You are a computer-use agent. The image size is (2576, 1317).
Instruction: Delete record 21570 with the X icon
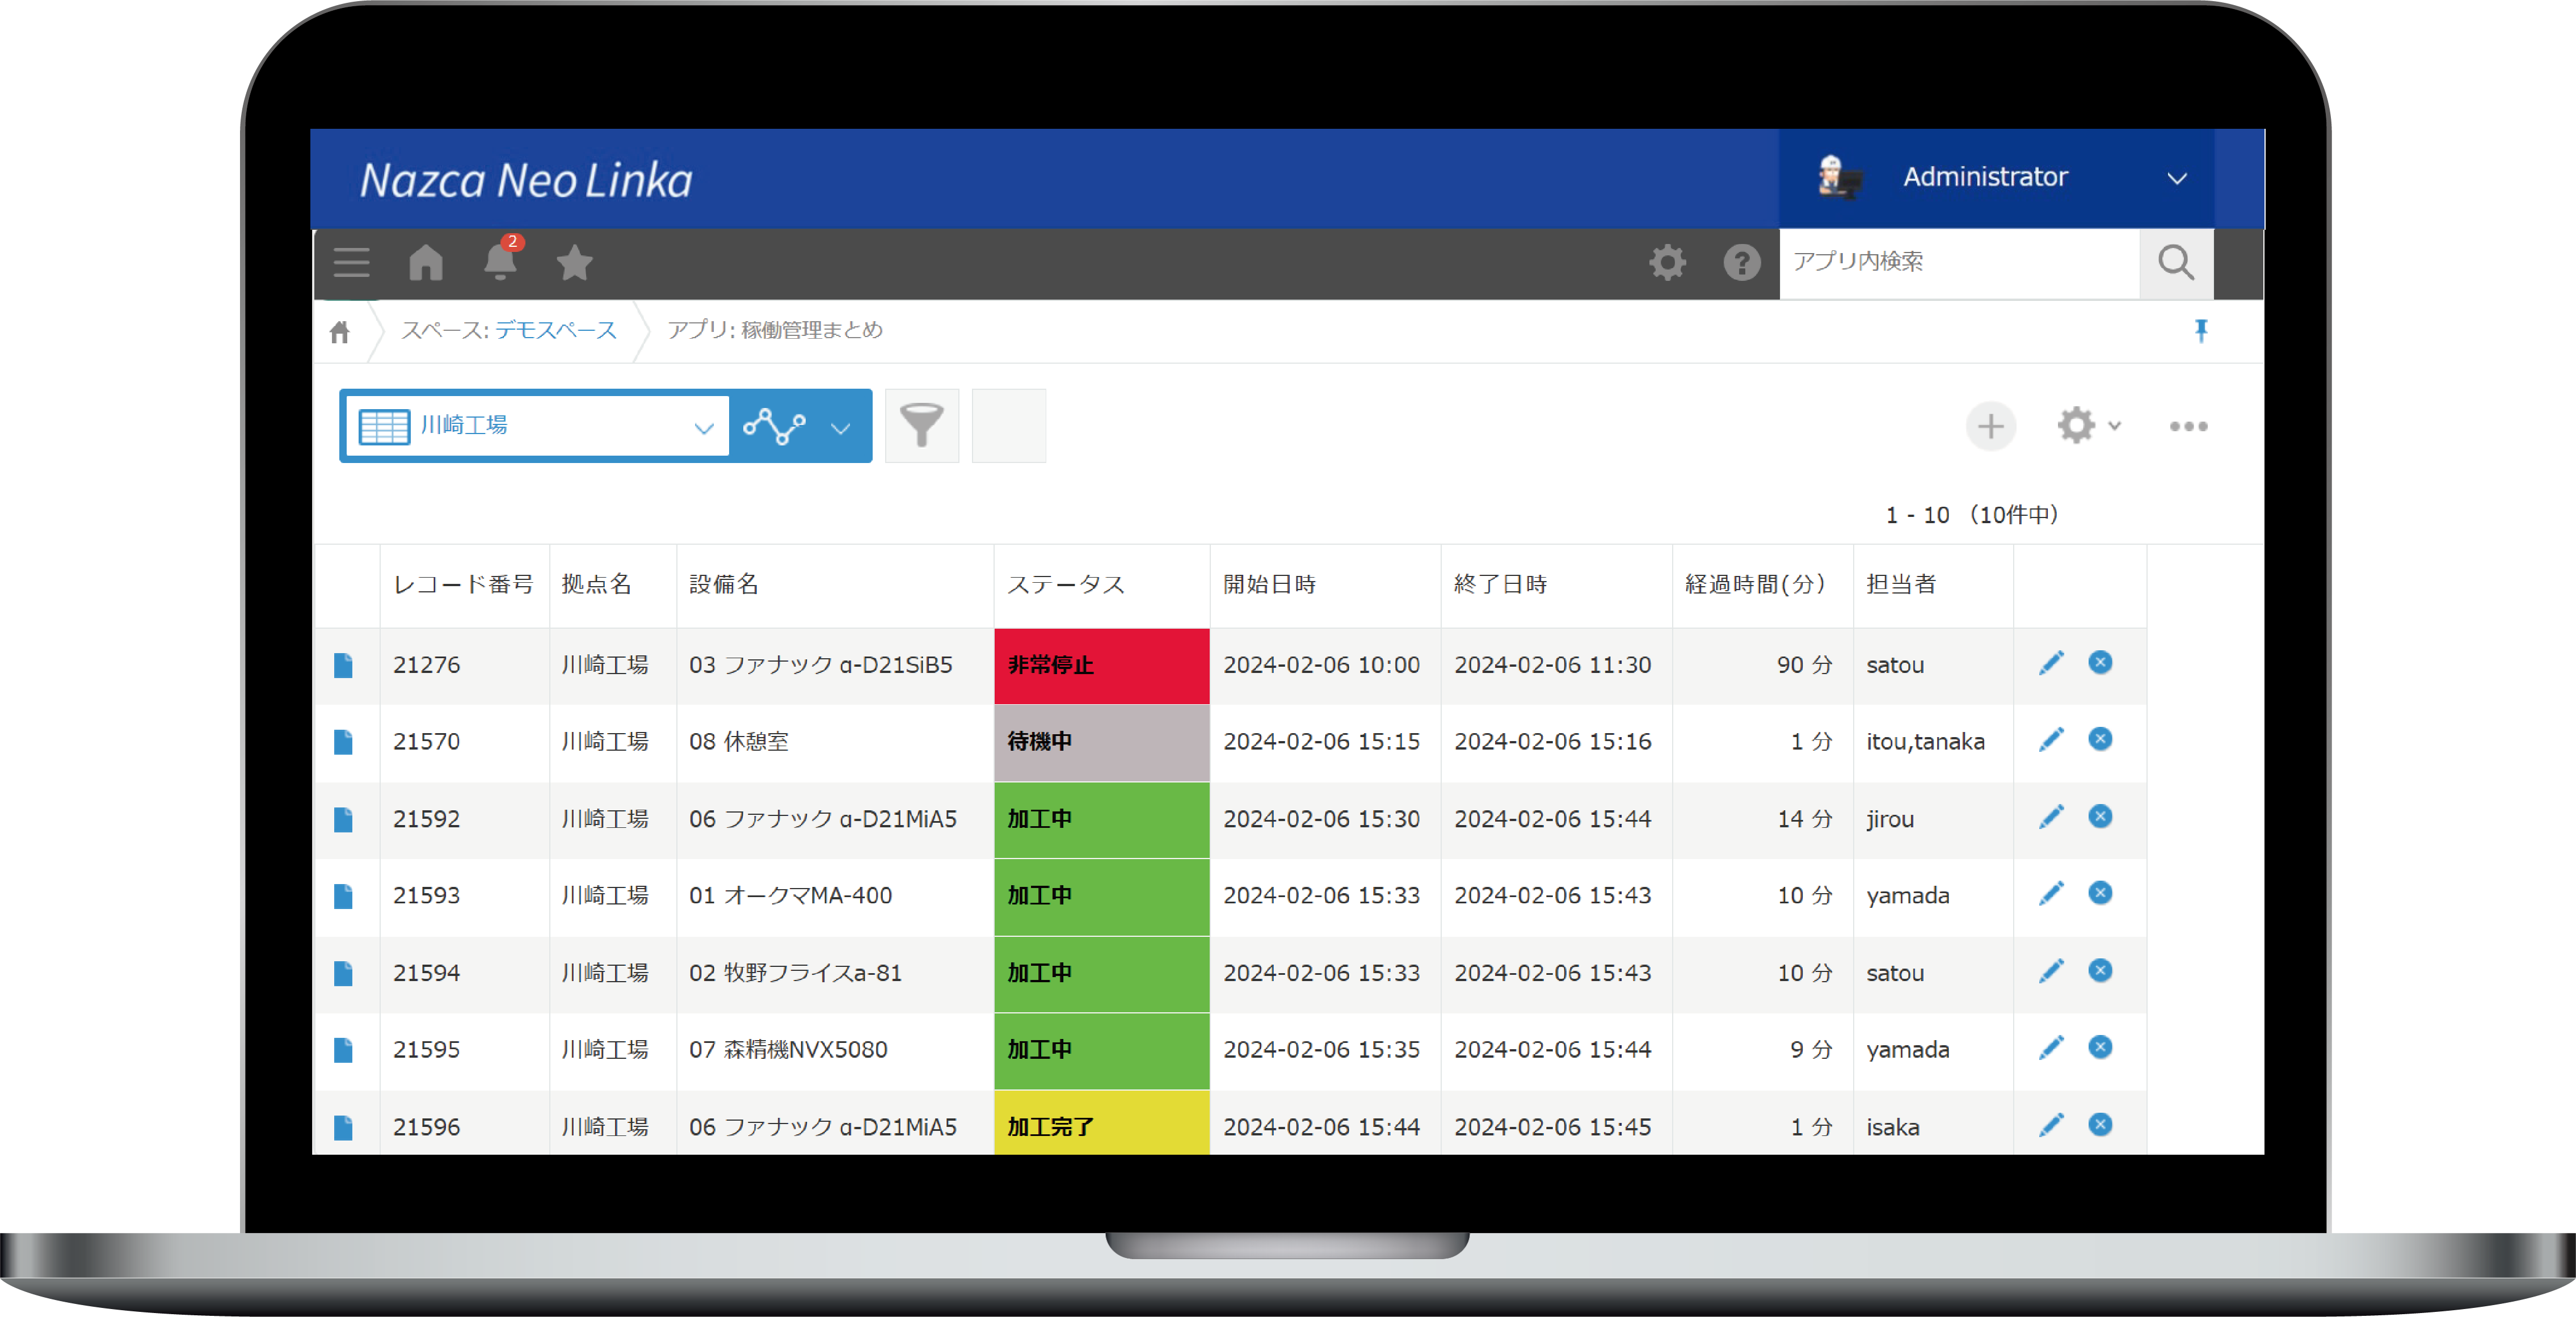(x=2100, y=739)
